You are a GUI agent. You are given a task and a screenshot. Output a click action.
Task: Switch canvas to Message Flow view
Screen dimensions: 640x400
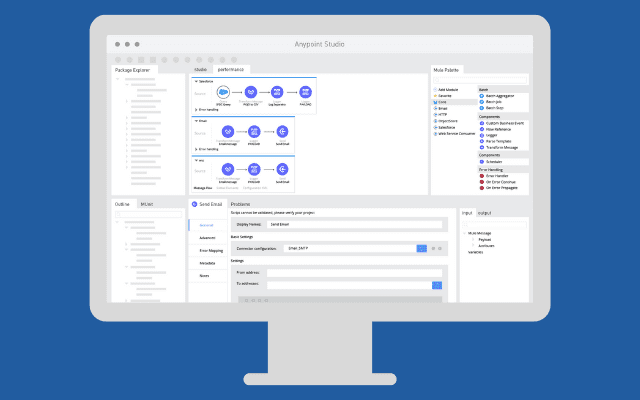tap(203, 188)
